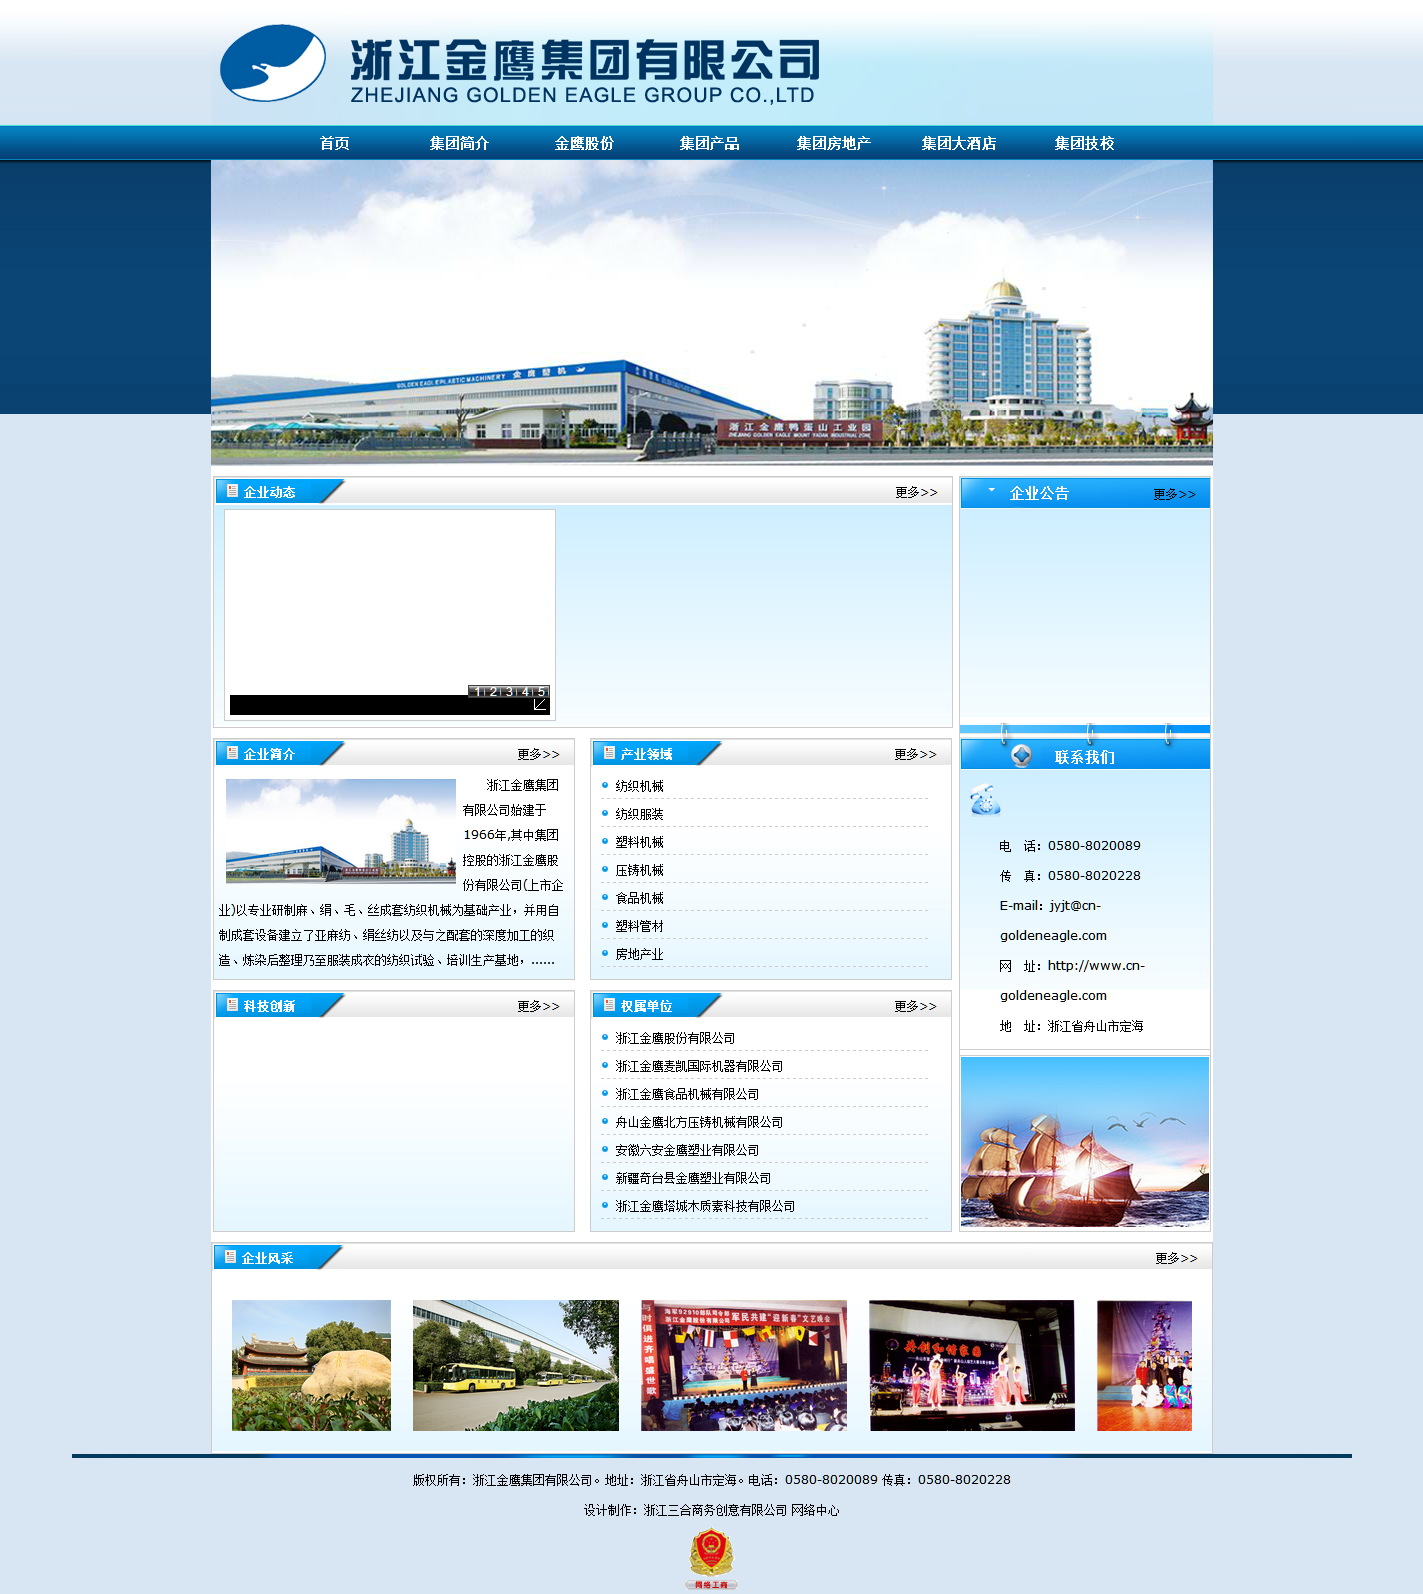
Task: Open 舟山金鹰北方压铸机械有限公司 link
Action: click(699, 1122)
